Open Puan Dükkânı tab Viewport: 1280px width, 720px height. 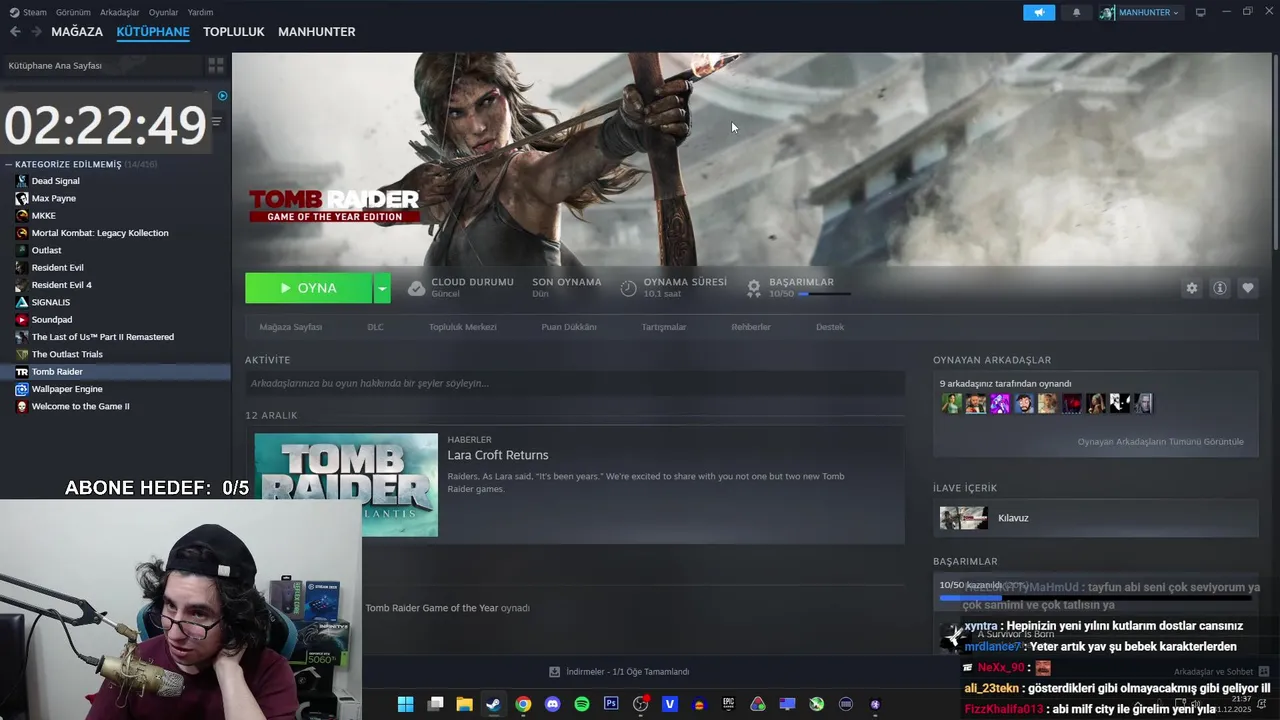(x=569, y=327)
